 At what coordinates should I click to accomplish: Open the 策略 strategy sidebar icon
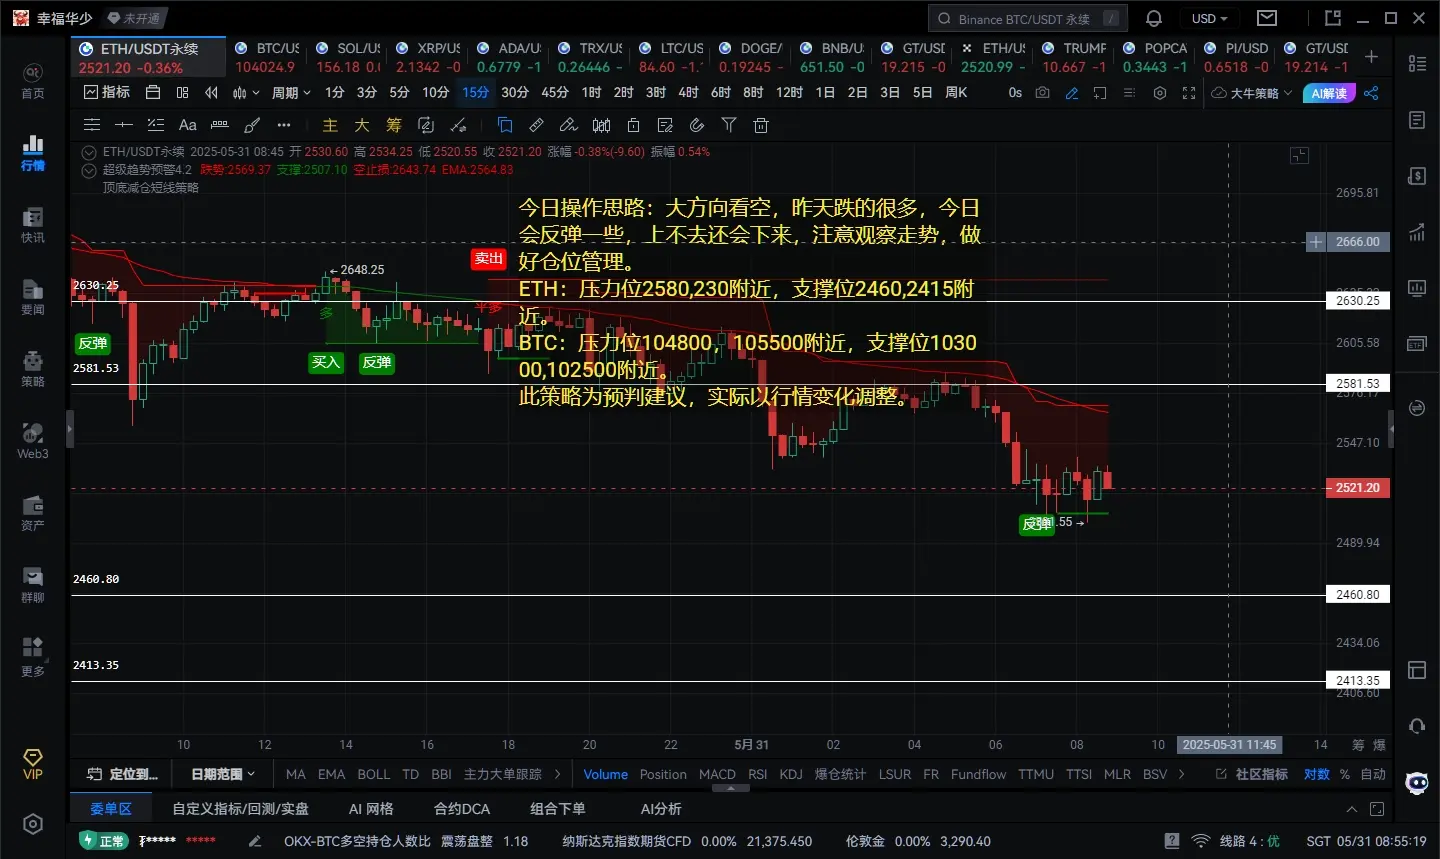(x=33, y=368)
